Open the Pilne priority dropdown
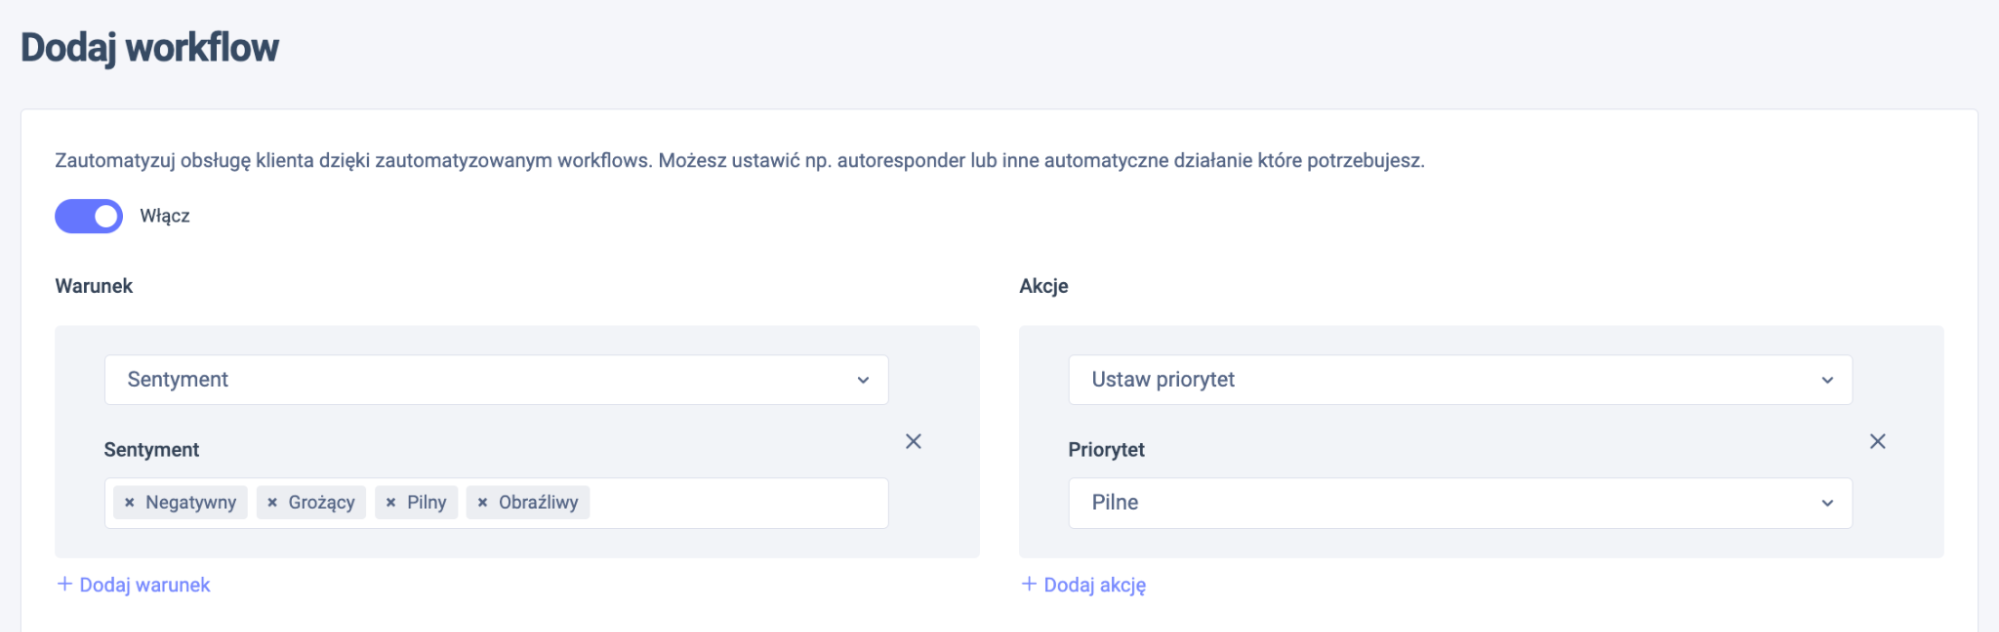This screenshot has width=1999, height=632. (1460, 503)
